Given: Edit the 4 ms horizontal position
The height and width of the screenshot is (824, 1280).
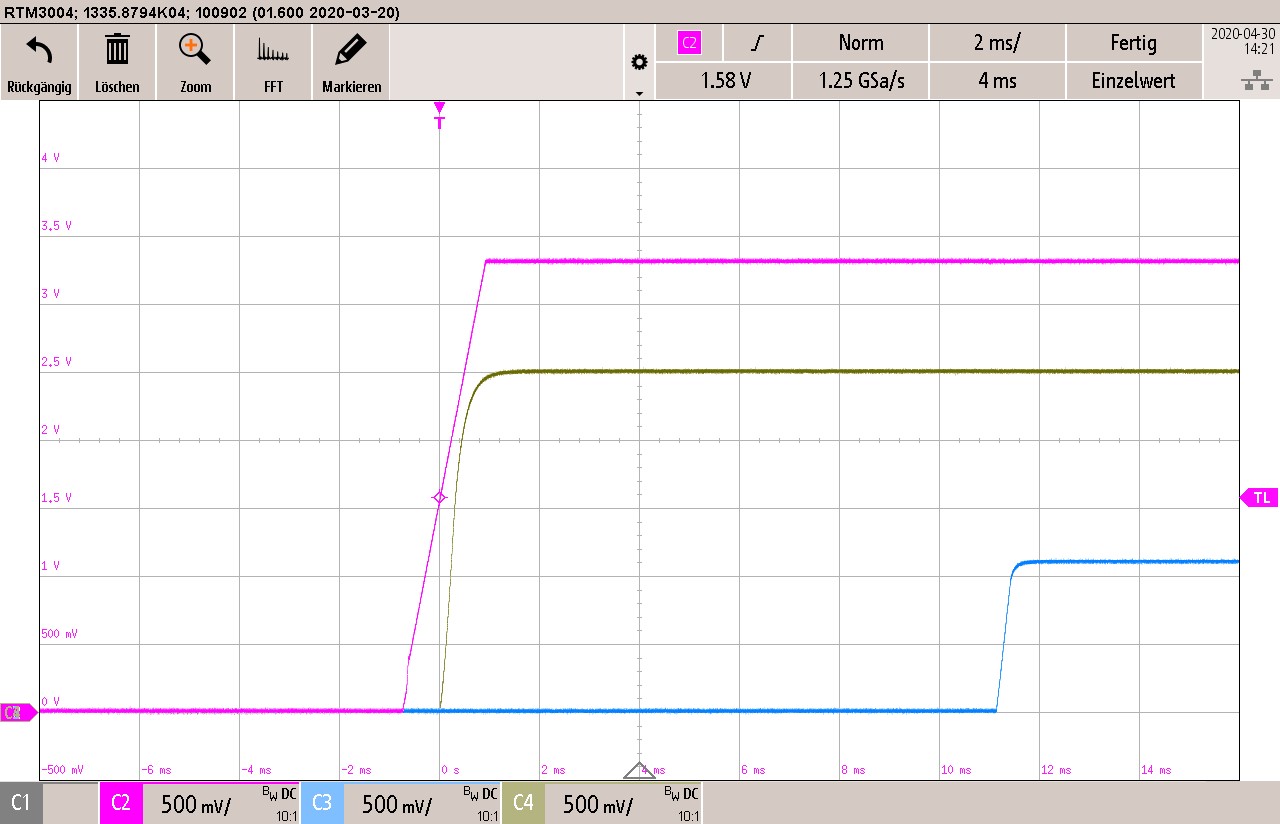Looking at the screenshot, I should (998, 81).
